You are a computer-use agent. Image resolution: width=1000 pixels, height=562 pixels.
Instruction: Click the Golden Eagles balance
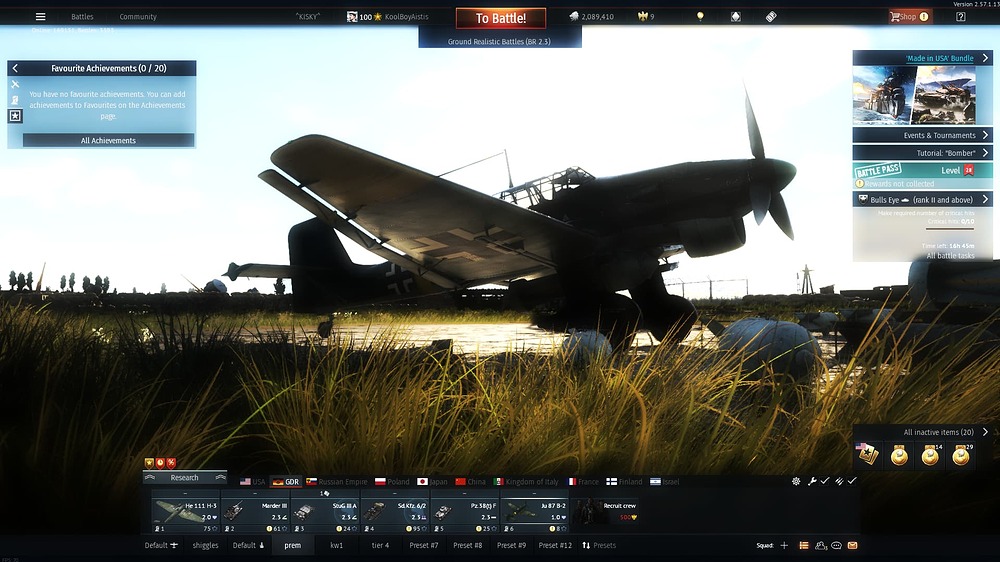pos(646,17)
